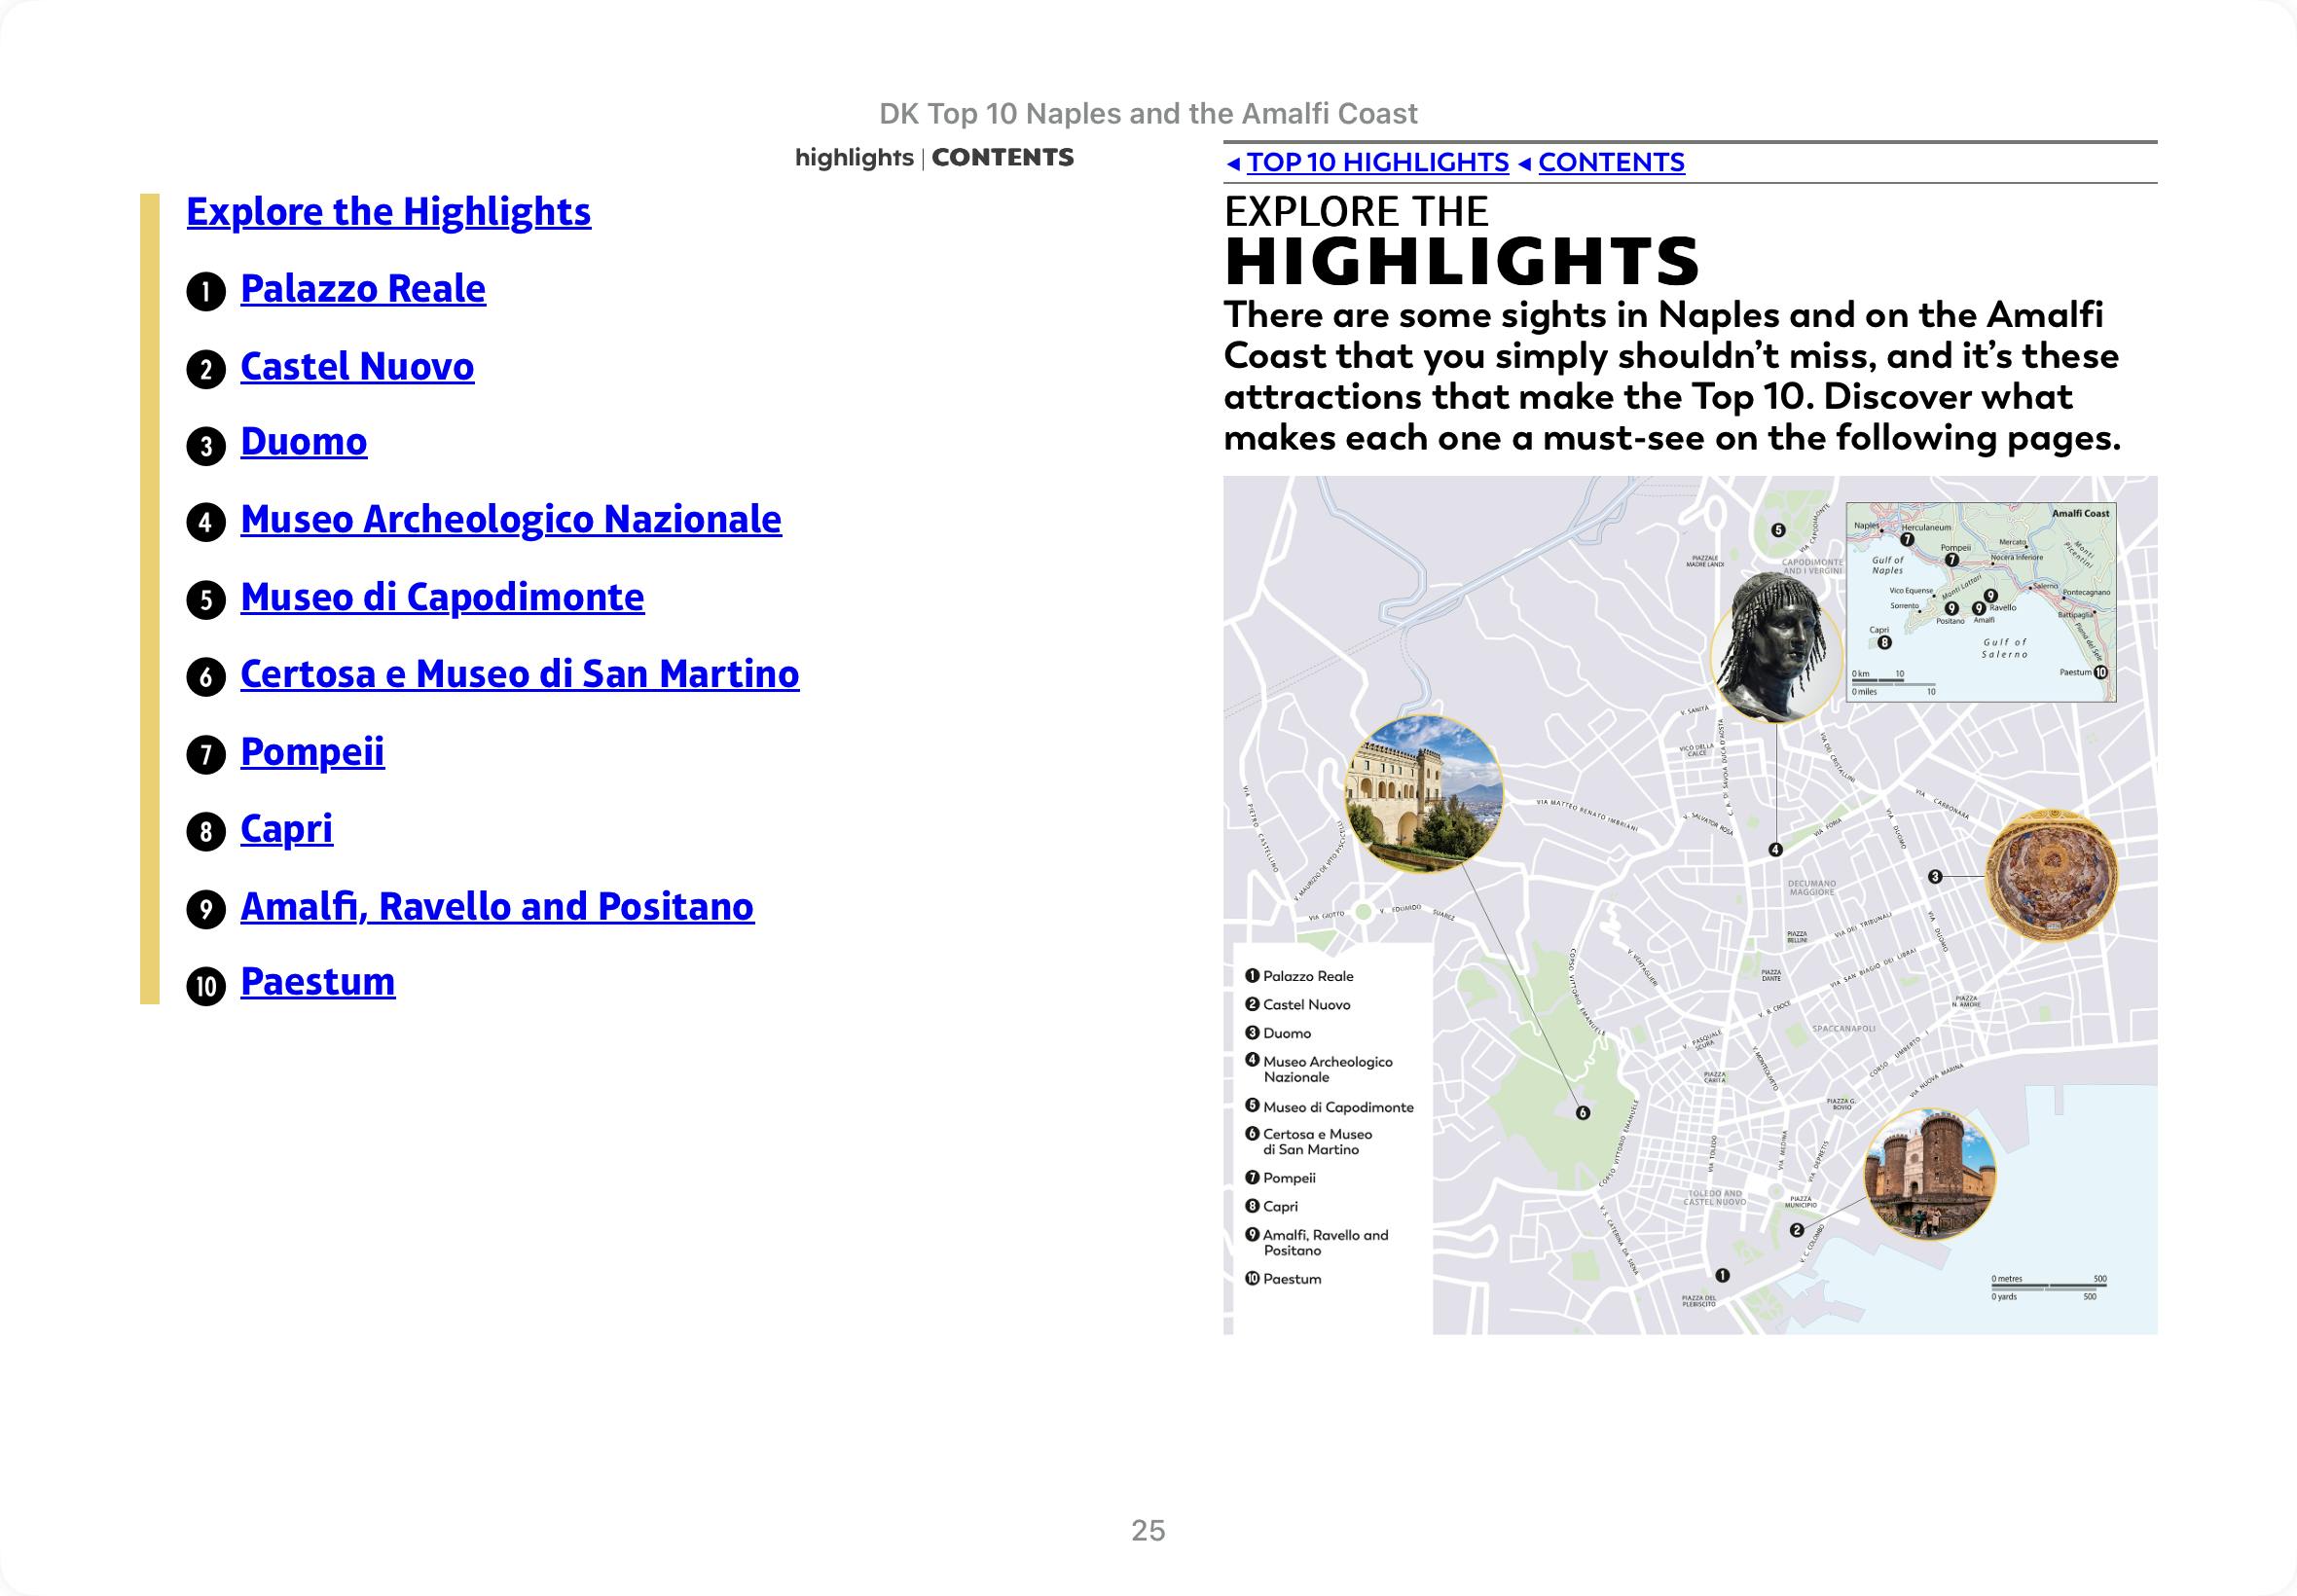Open the Explore the Highlights link
This screenshot has width=2297, height=1596.
(388, 212)
